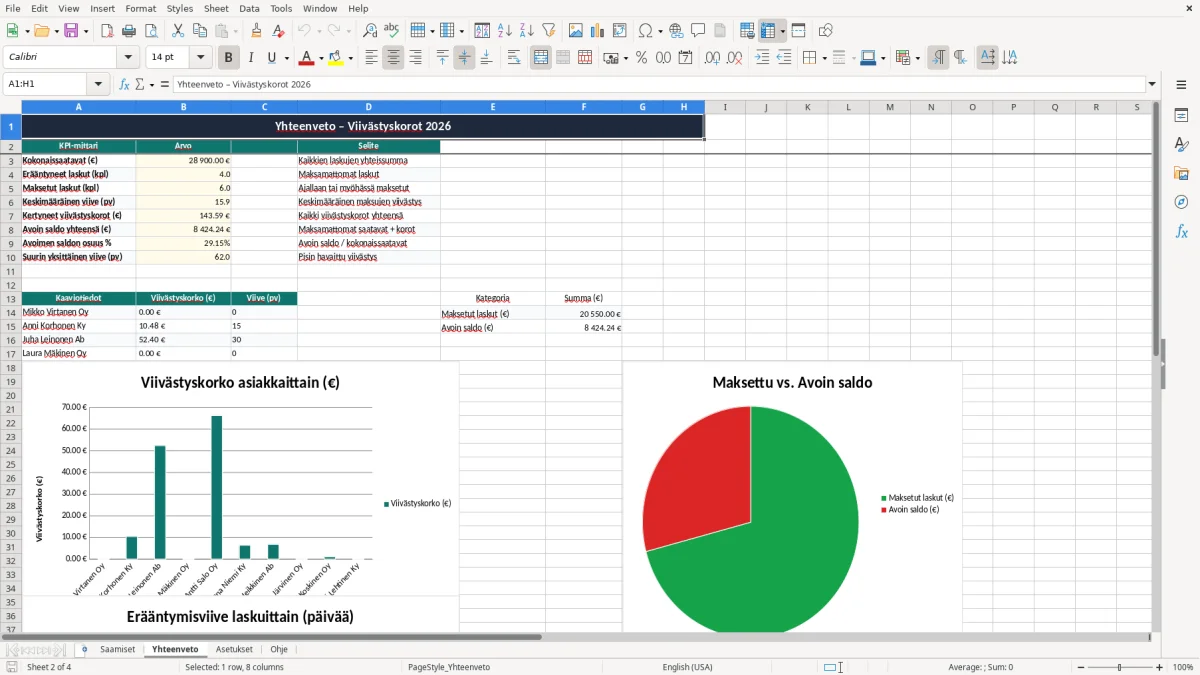This screenshot has width=1200, height=675.
Task: Click column header D
Action: (368, 107)
